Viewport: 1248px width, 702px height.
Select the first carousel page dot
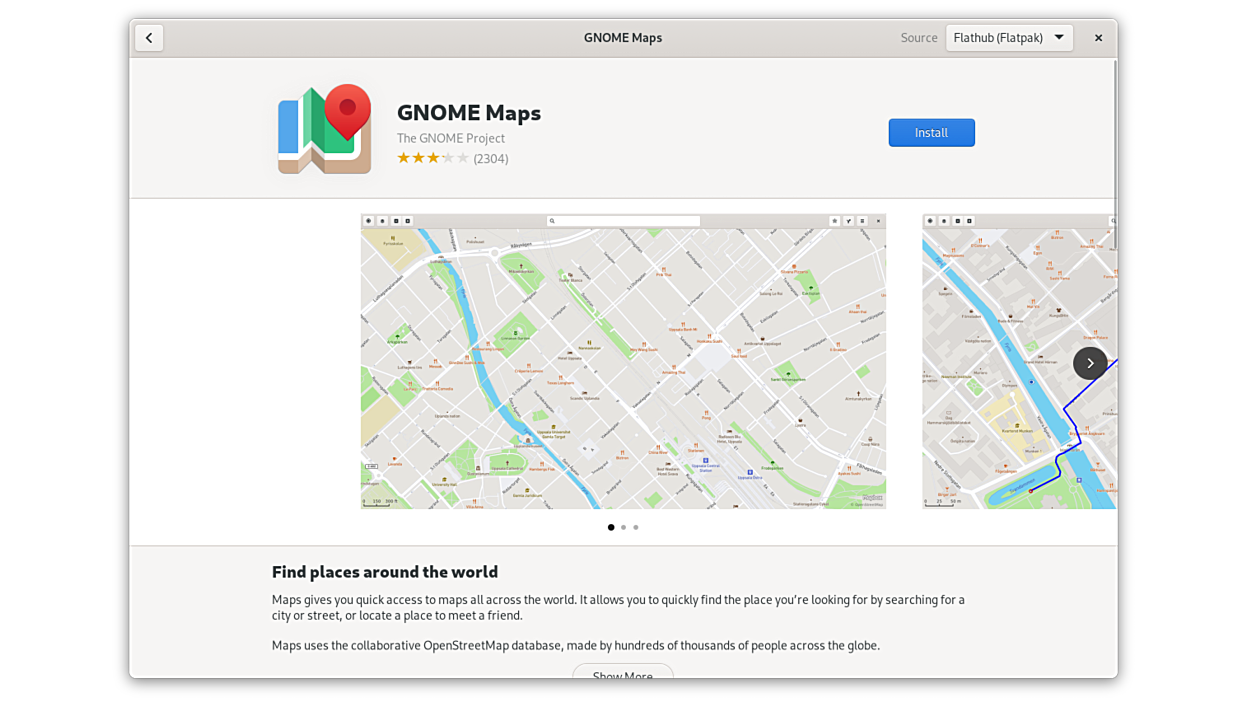pos(611,527)
